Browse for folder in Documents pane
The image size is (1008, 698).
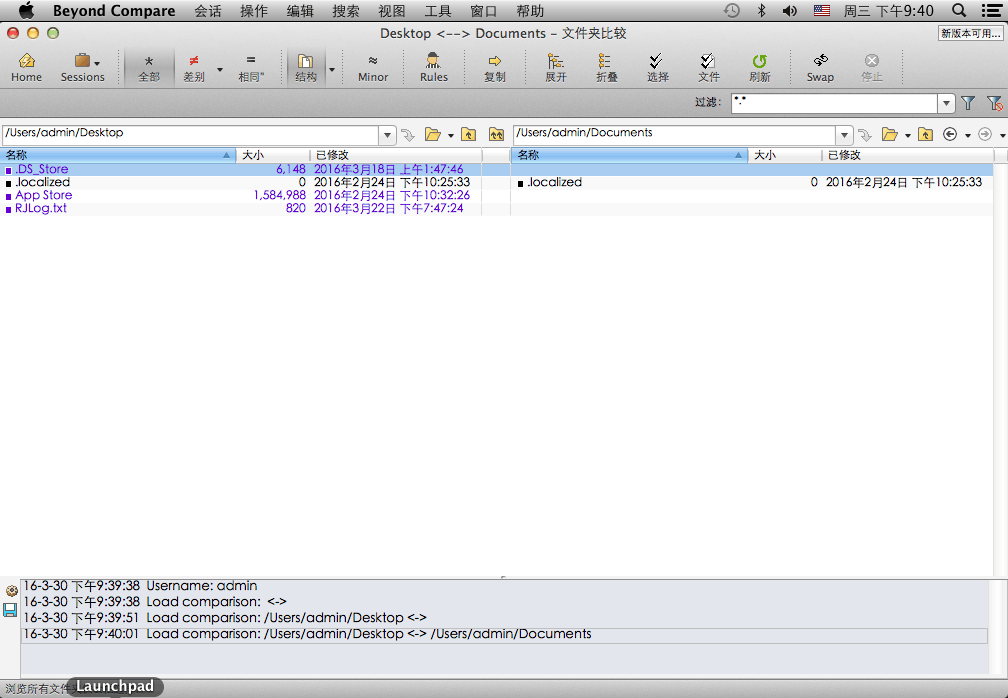click(890, 135)
